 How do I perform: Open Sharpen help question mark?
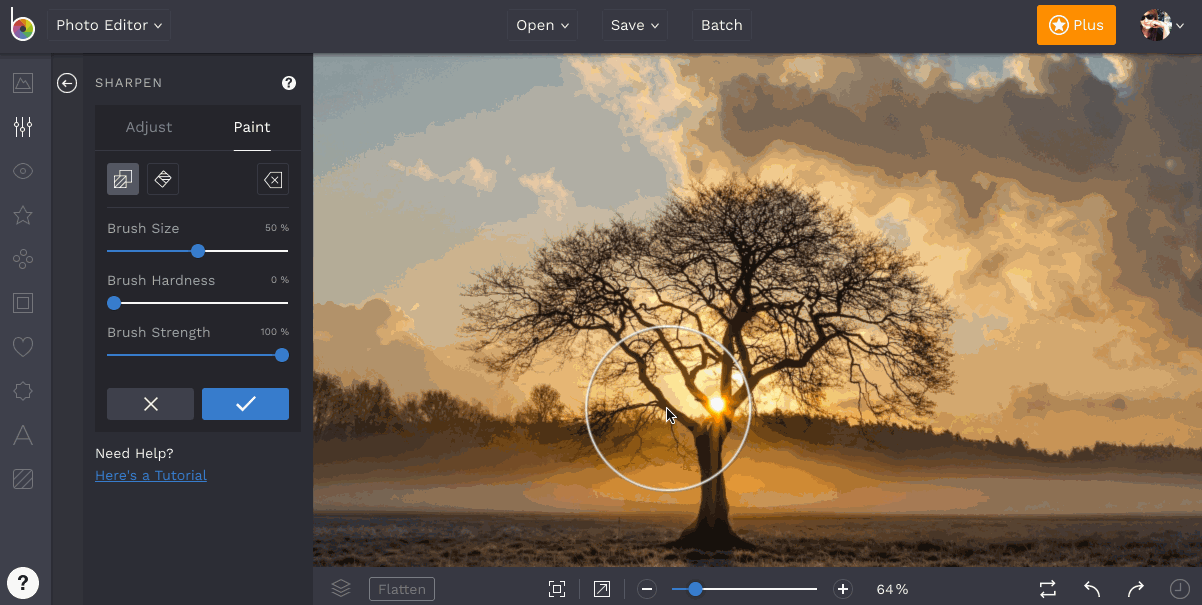289,83
